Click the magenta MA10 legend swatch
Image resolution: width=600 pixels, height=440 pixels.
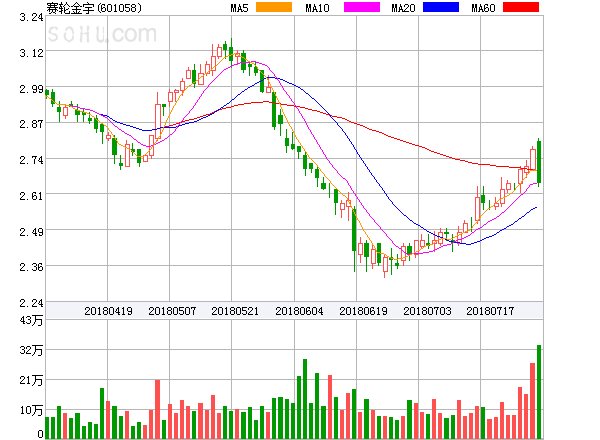(x=362, y=7)
